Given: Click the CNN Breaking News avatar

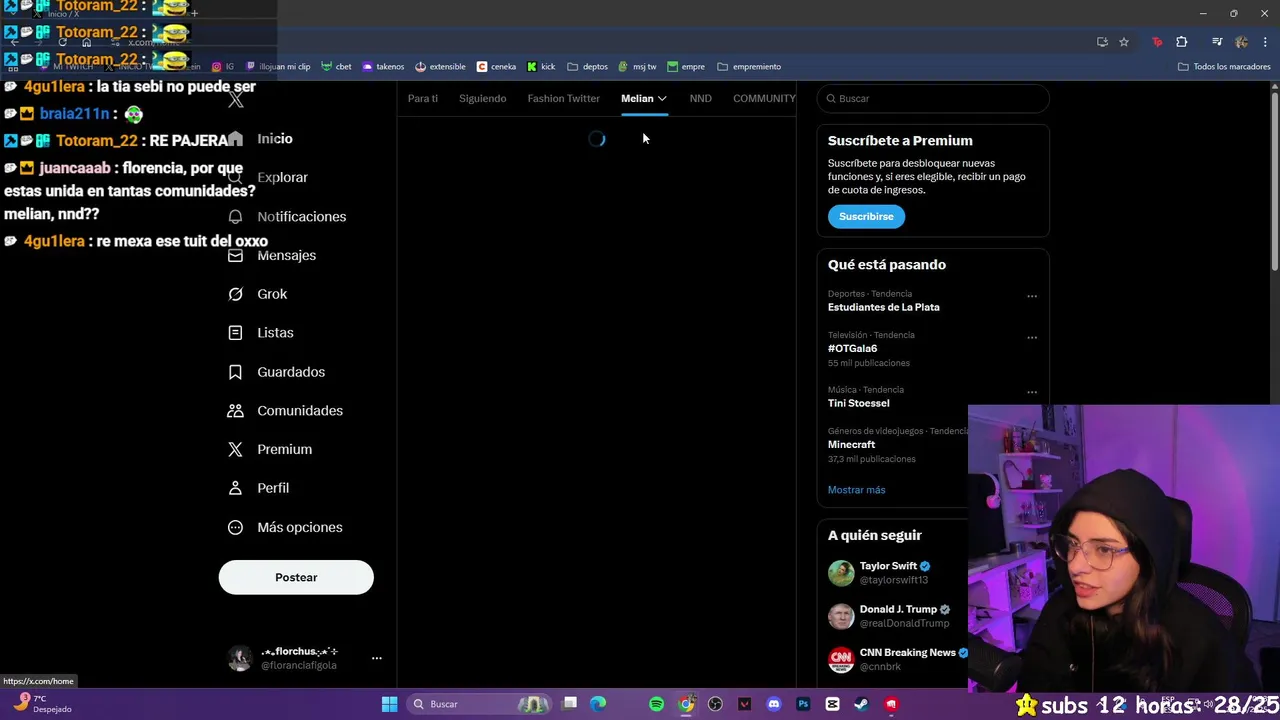Looking at the screenshot, I should click(841, 659).
